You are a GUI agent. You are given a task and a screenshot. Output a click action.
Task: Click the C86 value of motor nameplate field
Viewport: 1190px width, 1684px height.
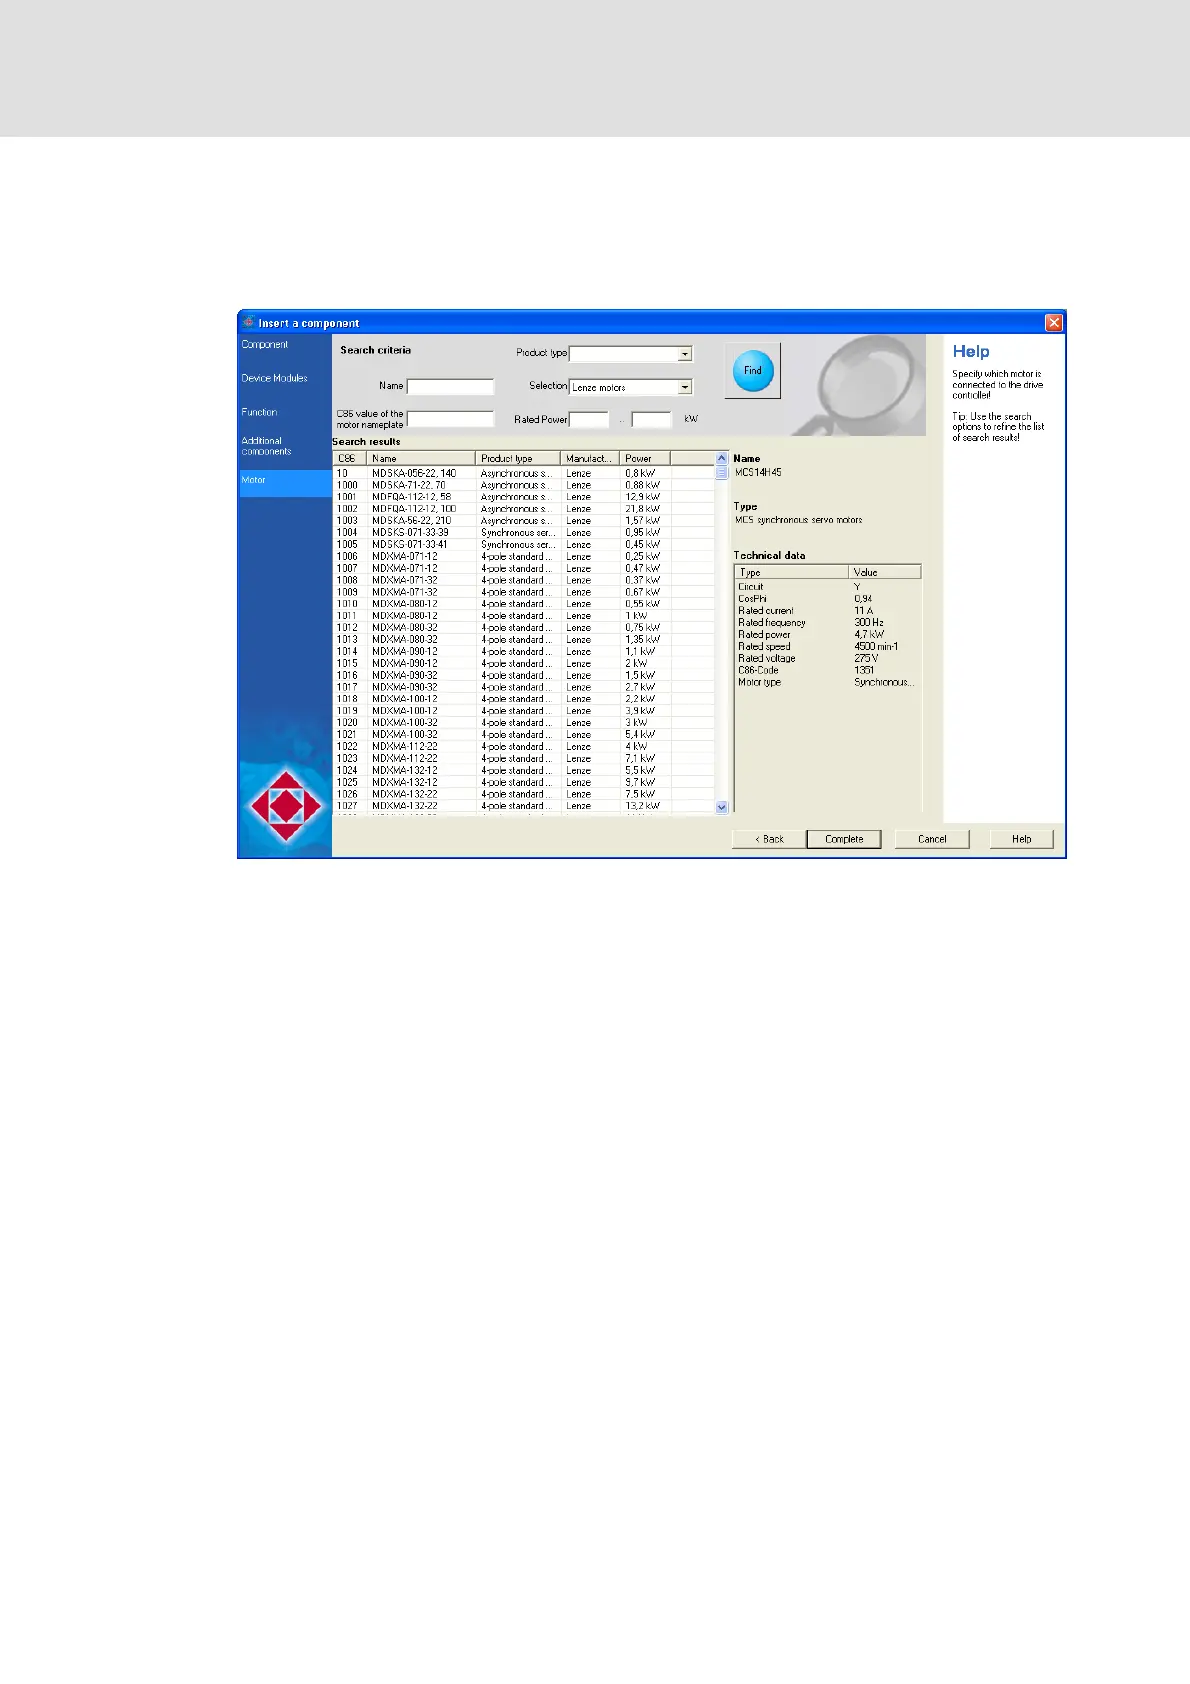(x=450, y=419)
